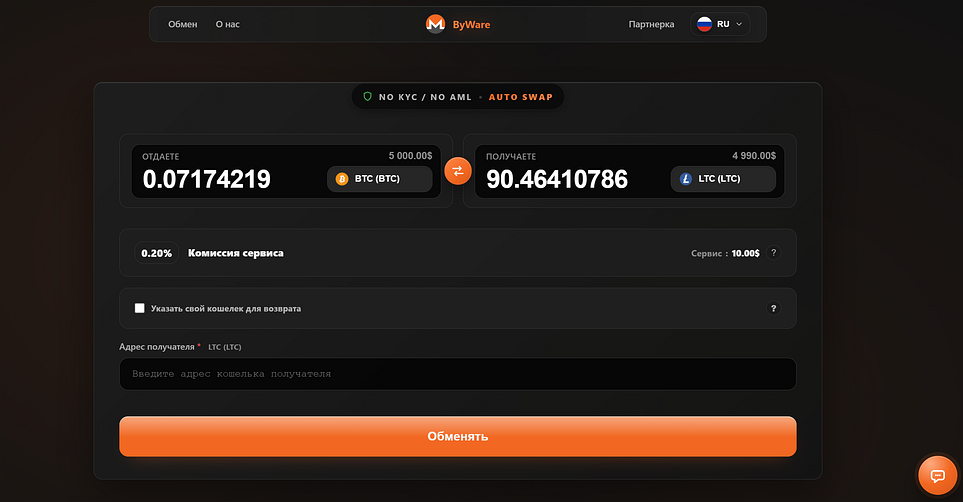
Task: Click the Litecoin coin icon
Action: pos(686,179)
